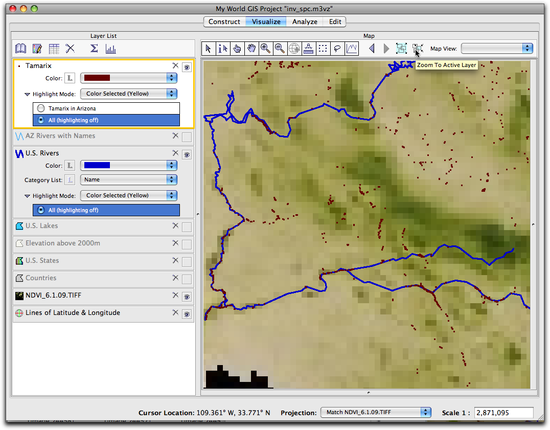
Task: Click the blue U.S. Rivers color swatch
Action: coord(97,165)
